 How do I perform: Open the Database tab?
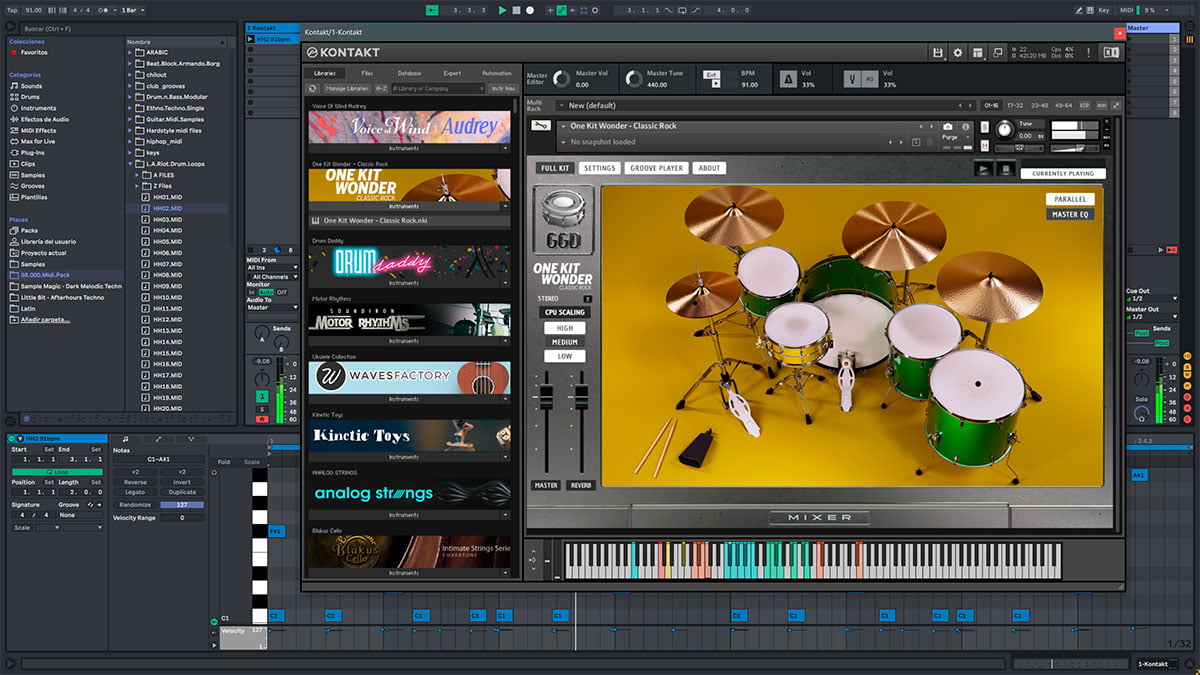pyautogui.click(x=410, y=73)
